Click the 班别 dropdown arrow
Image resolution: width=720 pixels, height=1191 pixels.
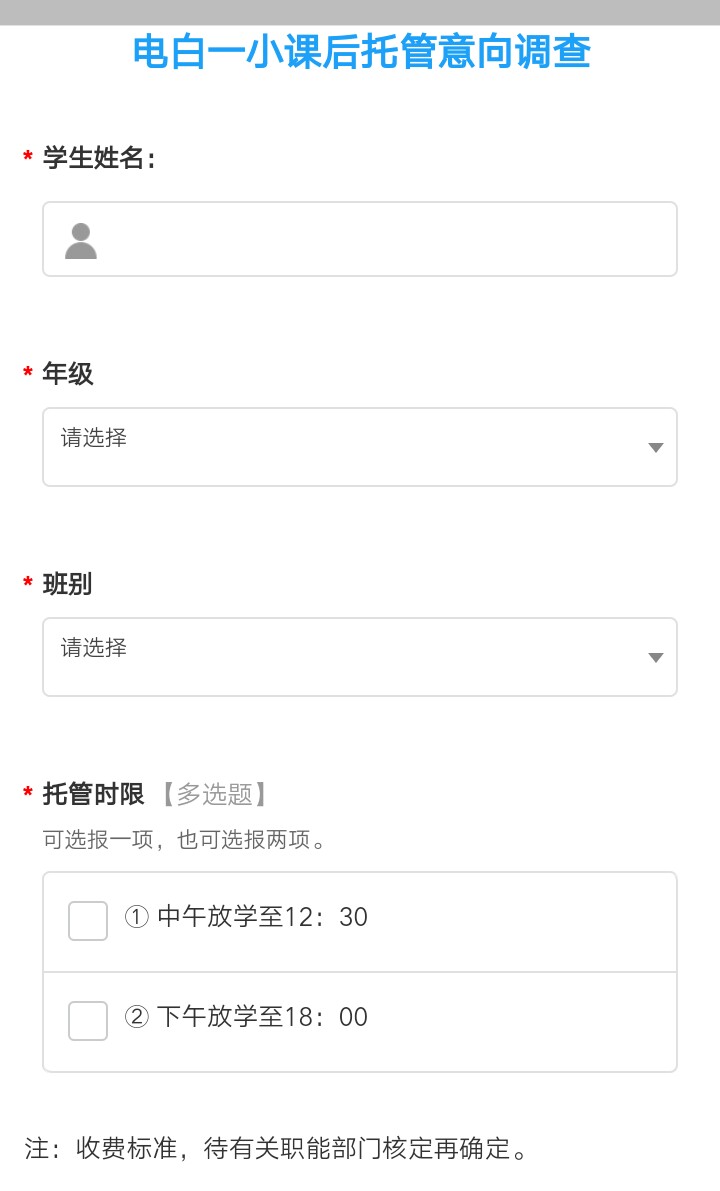point(656,658)
